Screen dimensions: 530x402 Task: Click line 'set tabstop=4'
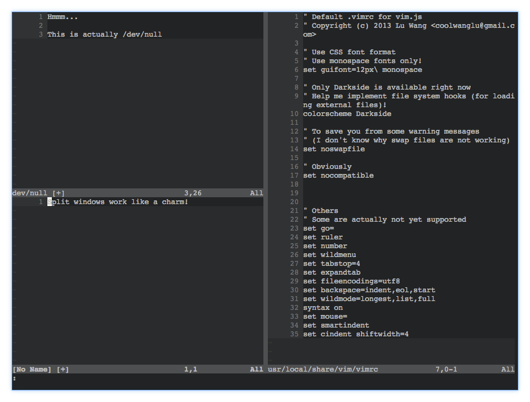pos(332,263)
